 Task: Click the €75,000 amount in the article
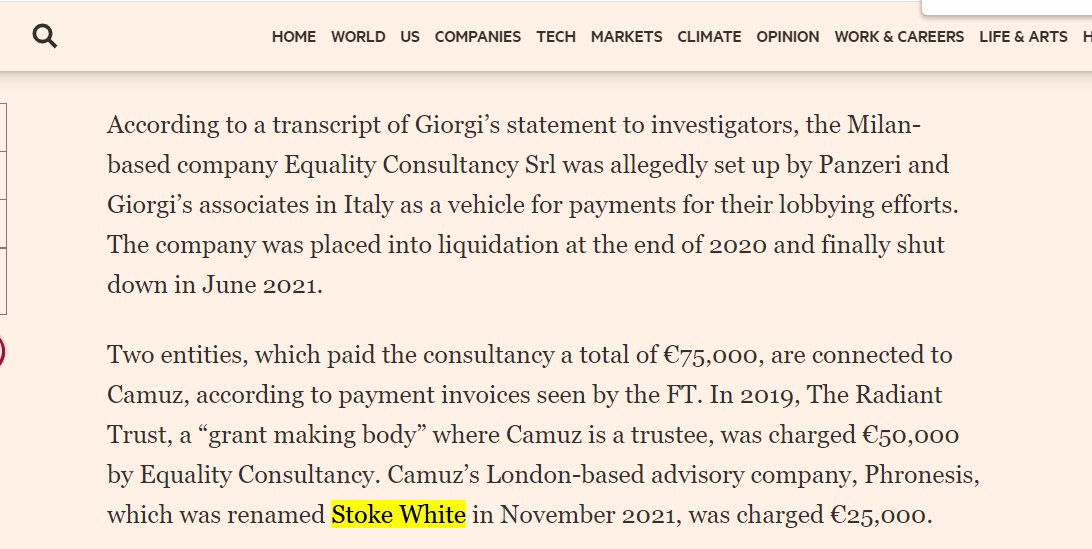coord(710,355)
